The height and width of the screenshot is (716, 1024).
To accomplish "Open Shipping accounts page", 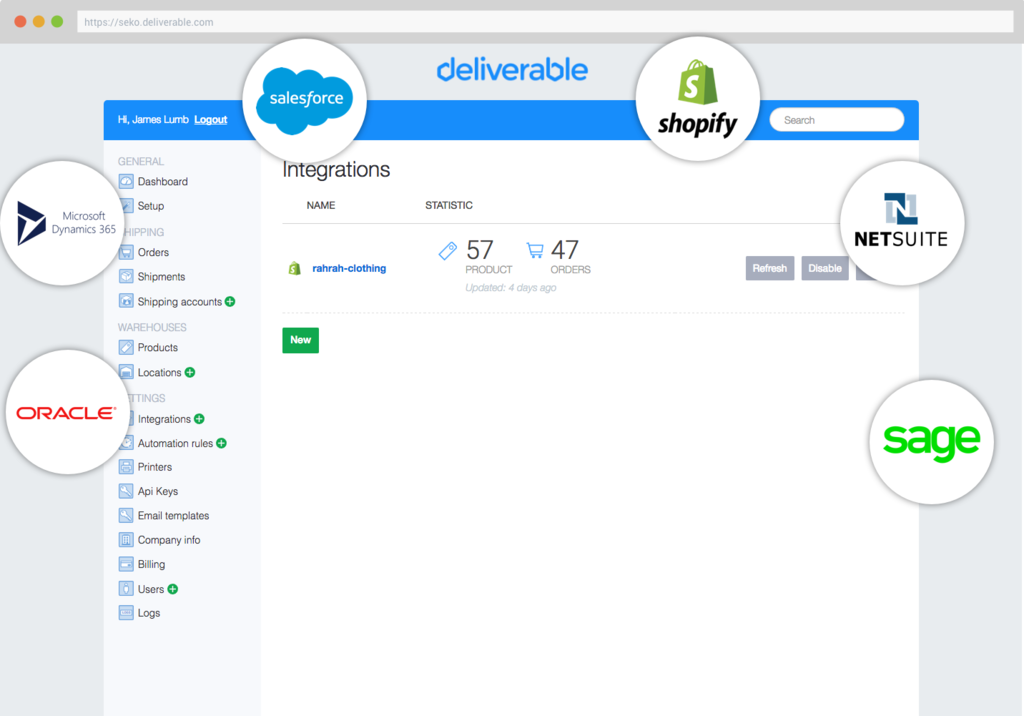I will point(180,302).
